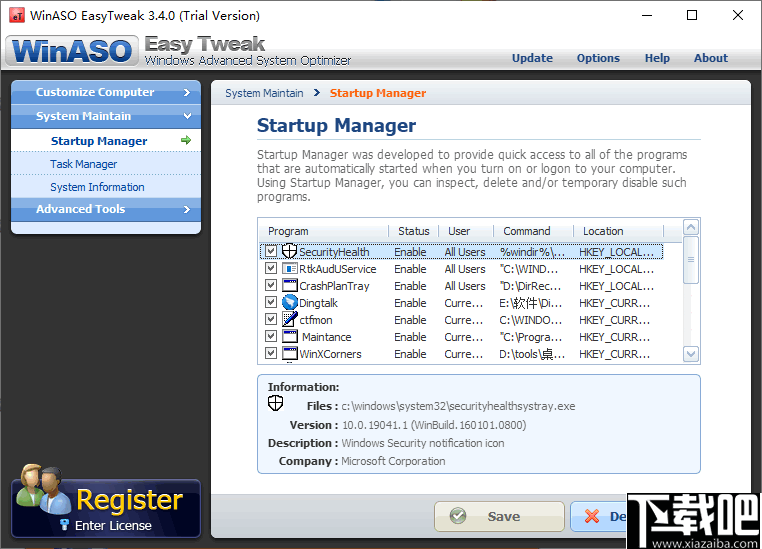The width and height of the screenshot is (762, 549).
Task: Maximize the WinASO EasyTweak window
Action: (692, 15)
